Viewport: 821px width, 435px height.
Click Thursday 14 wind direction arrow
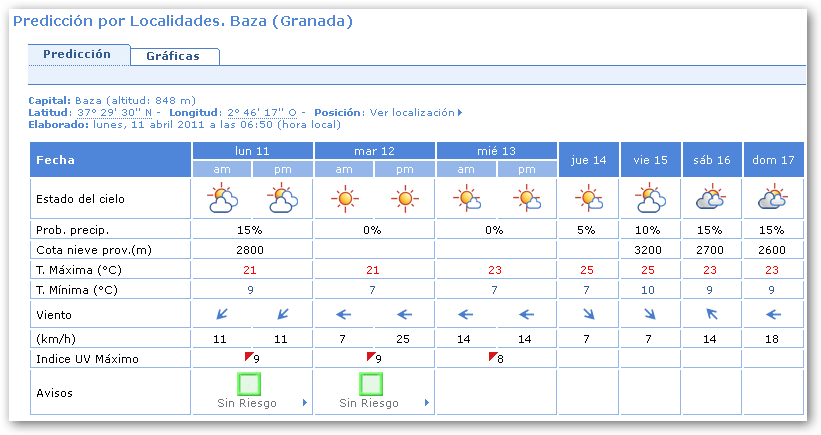click(588, 314)
